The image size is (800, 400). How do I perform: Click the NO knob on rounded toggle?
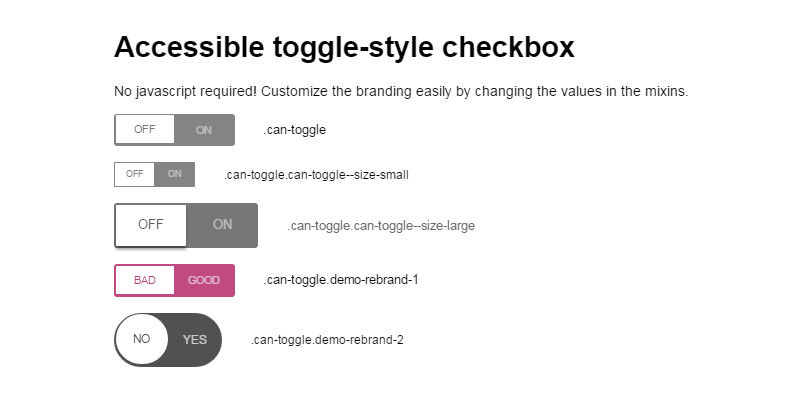pyautogui.click(x=142, y=339)
